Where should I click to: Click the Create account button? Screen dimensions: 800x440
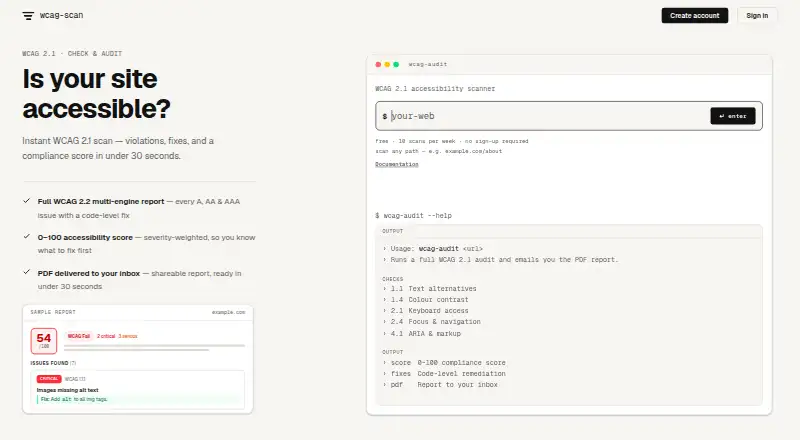pos(694,16)
